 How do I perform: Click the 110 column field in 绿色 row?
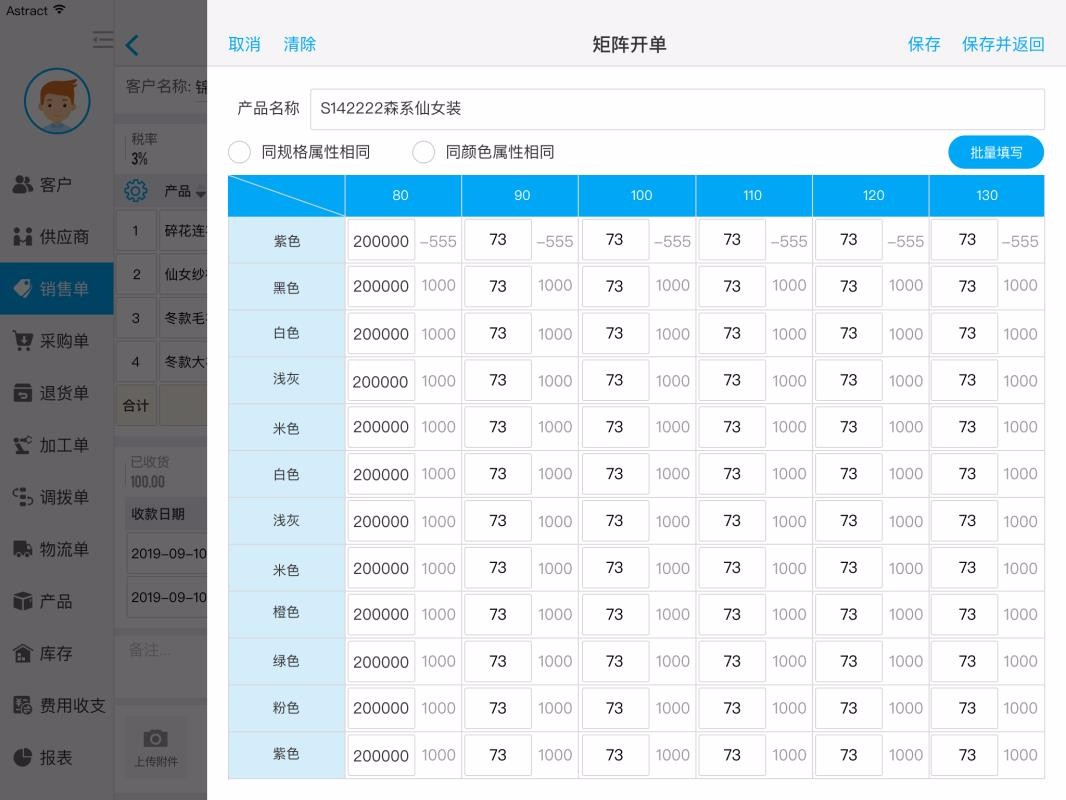(x=732, y=661)
